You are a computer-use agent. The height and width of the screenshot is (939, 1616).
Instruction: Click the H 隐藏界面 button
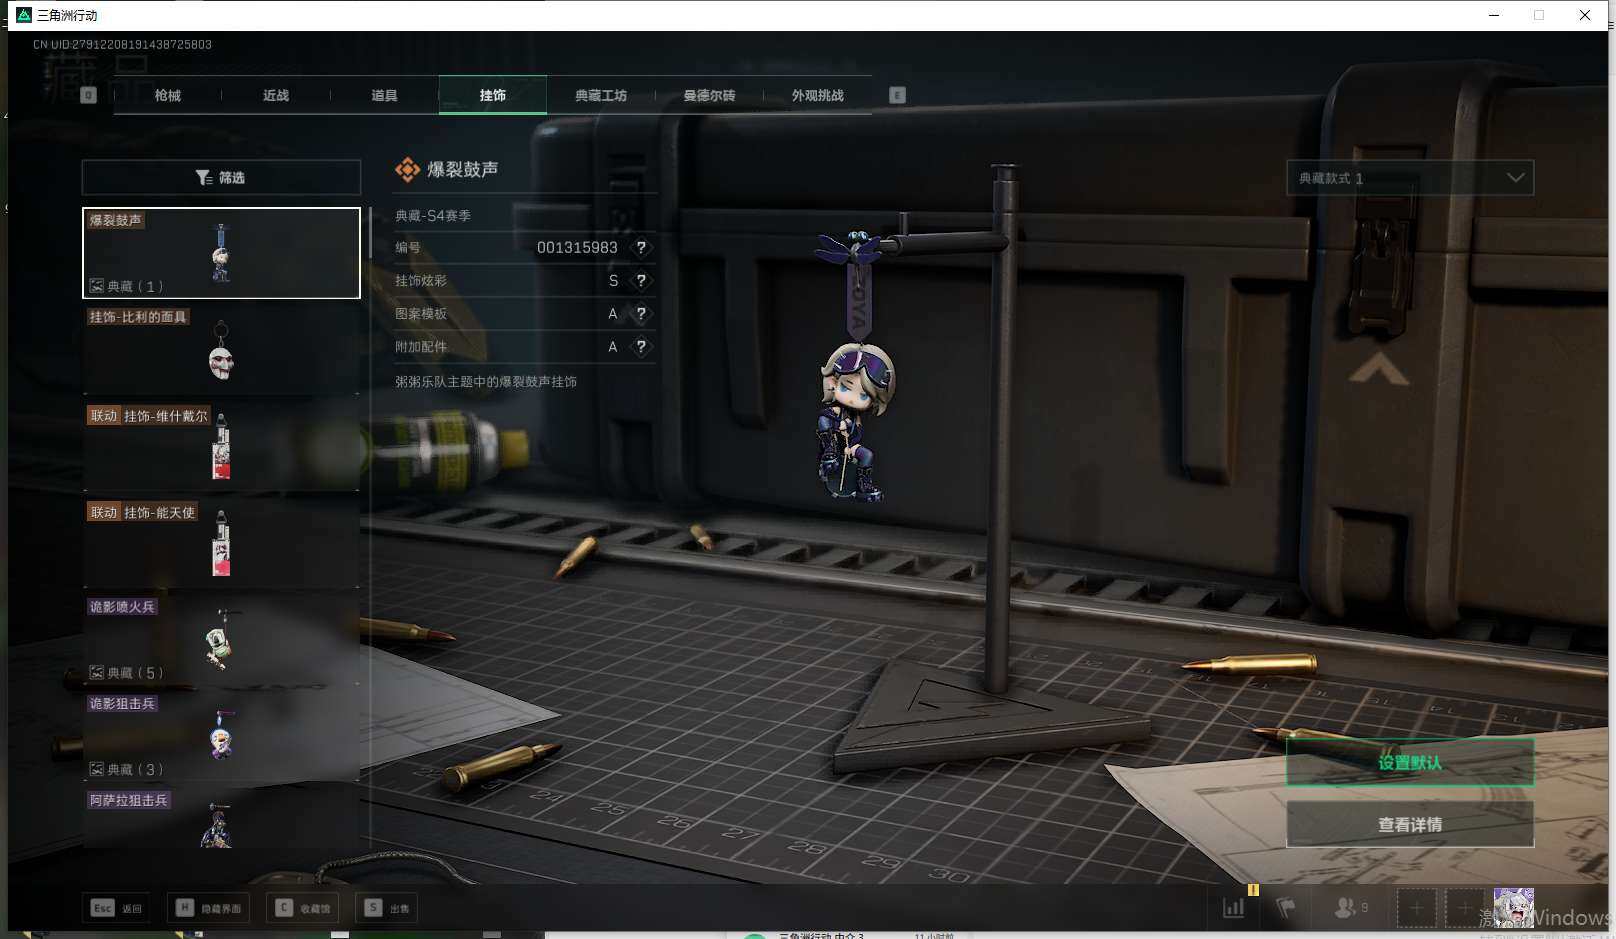click(x=208, y=908)
